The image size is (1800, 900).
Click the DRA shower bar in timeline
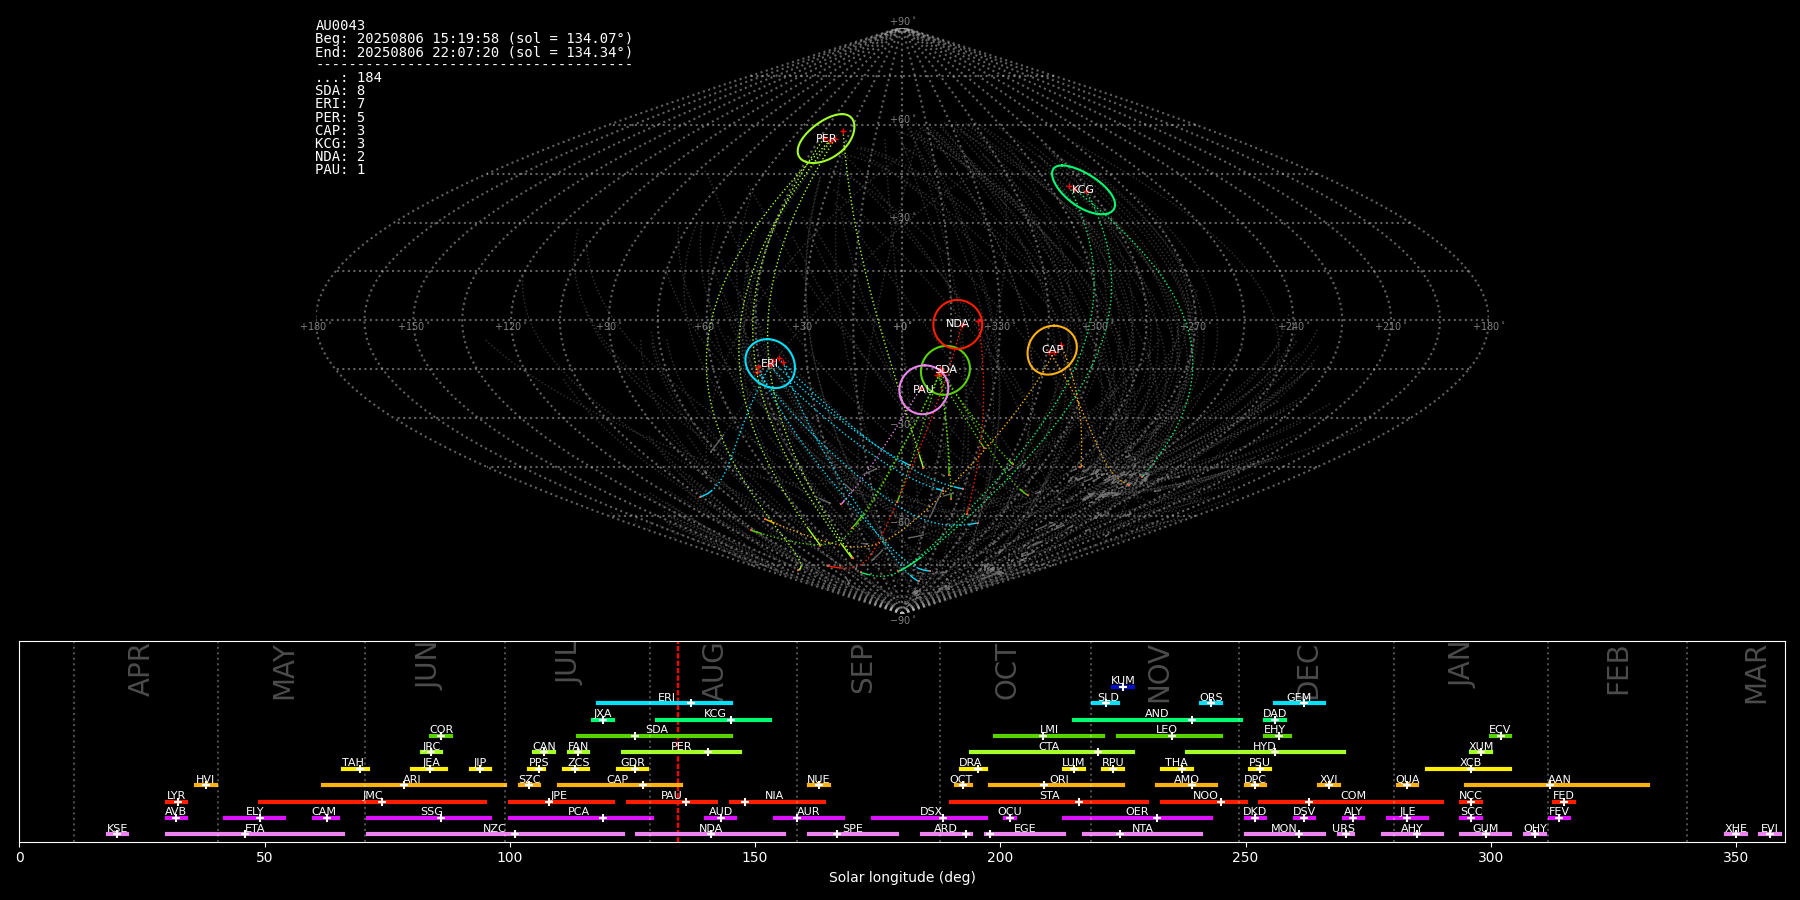click(973, 769)
